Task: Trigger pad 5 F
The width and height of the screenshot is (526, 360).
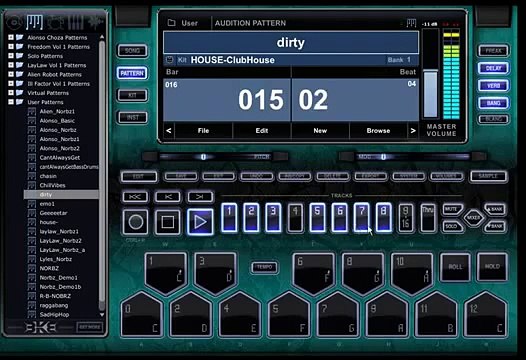Action: tap(289, 315)
